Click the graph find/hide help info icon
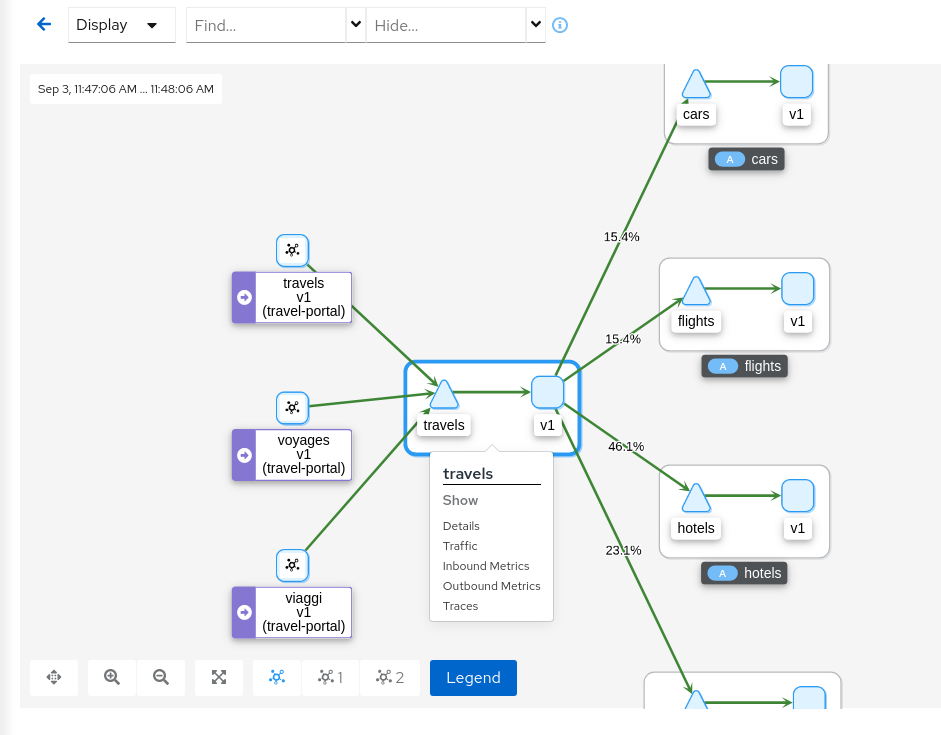 560,25
